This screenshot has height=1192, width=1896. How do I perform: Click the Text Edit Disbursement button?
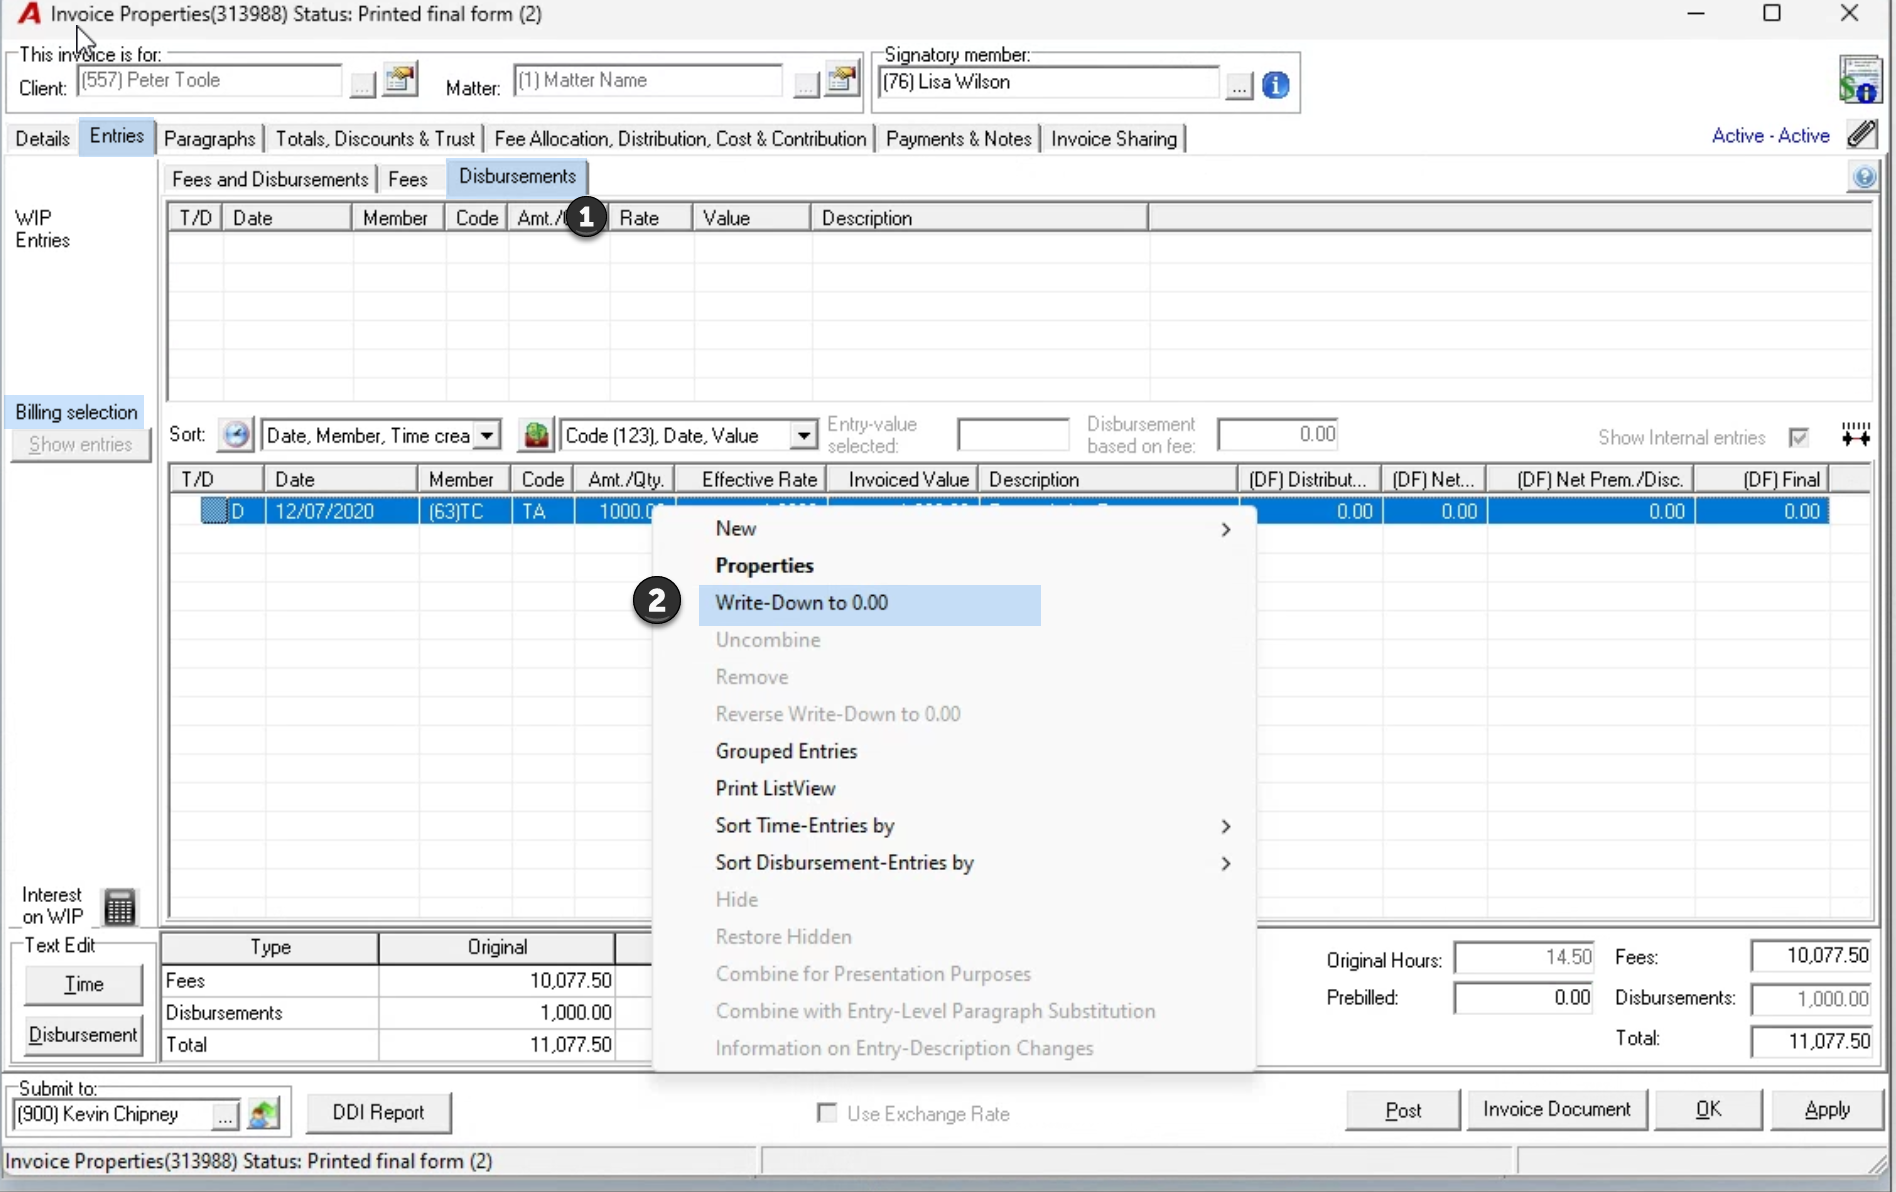[x=83, y=1035]
